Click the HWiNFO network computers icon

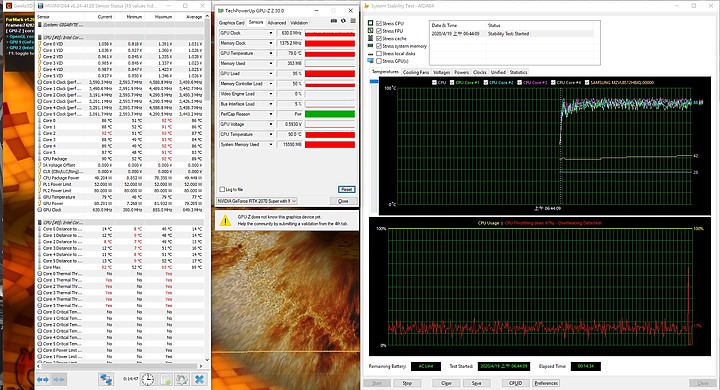coord(106,379)
